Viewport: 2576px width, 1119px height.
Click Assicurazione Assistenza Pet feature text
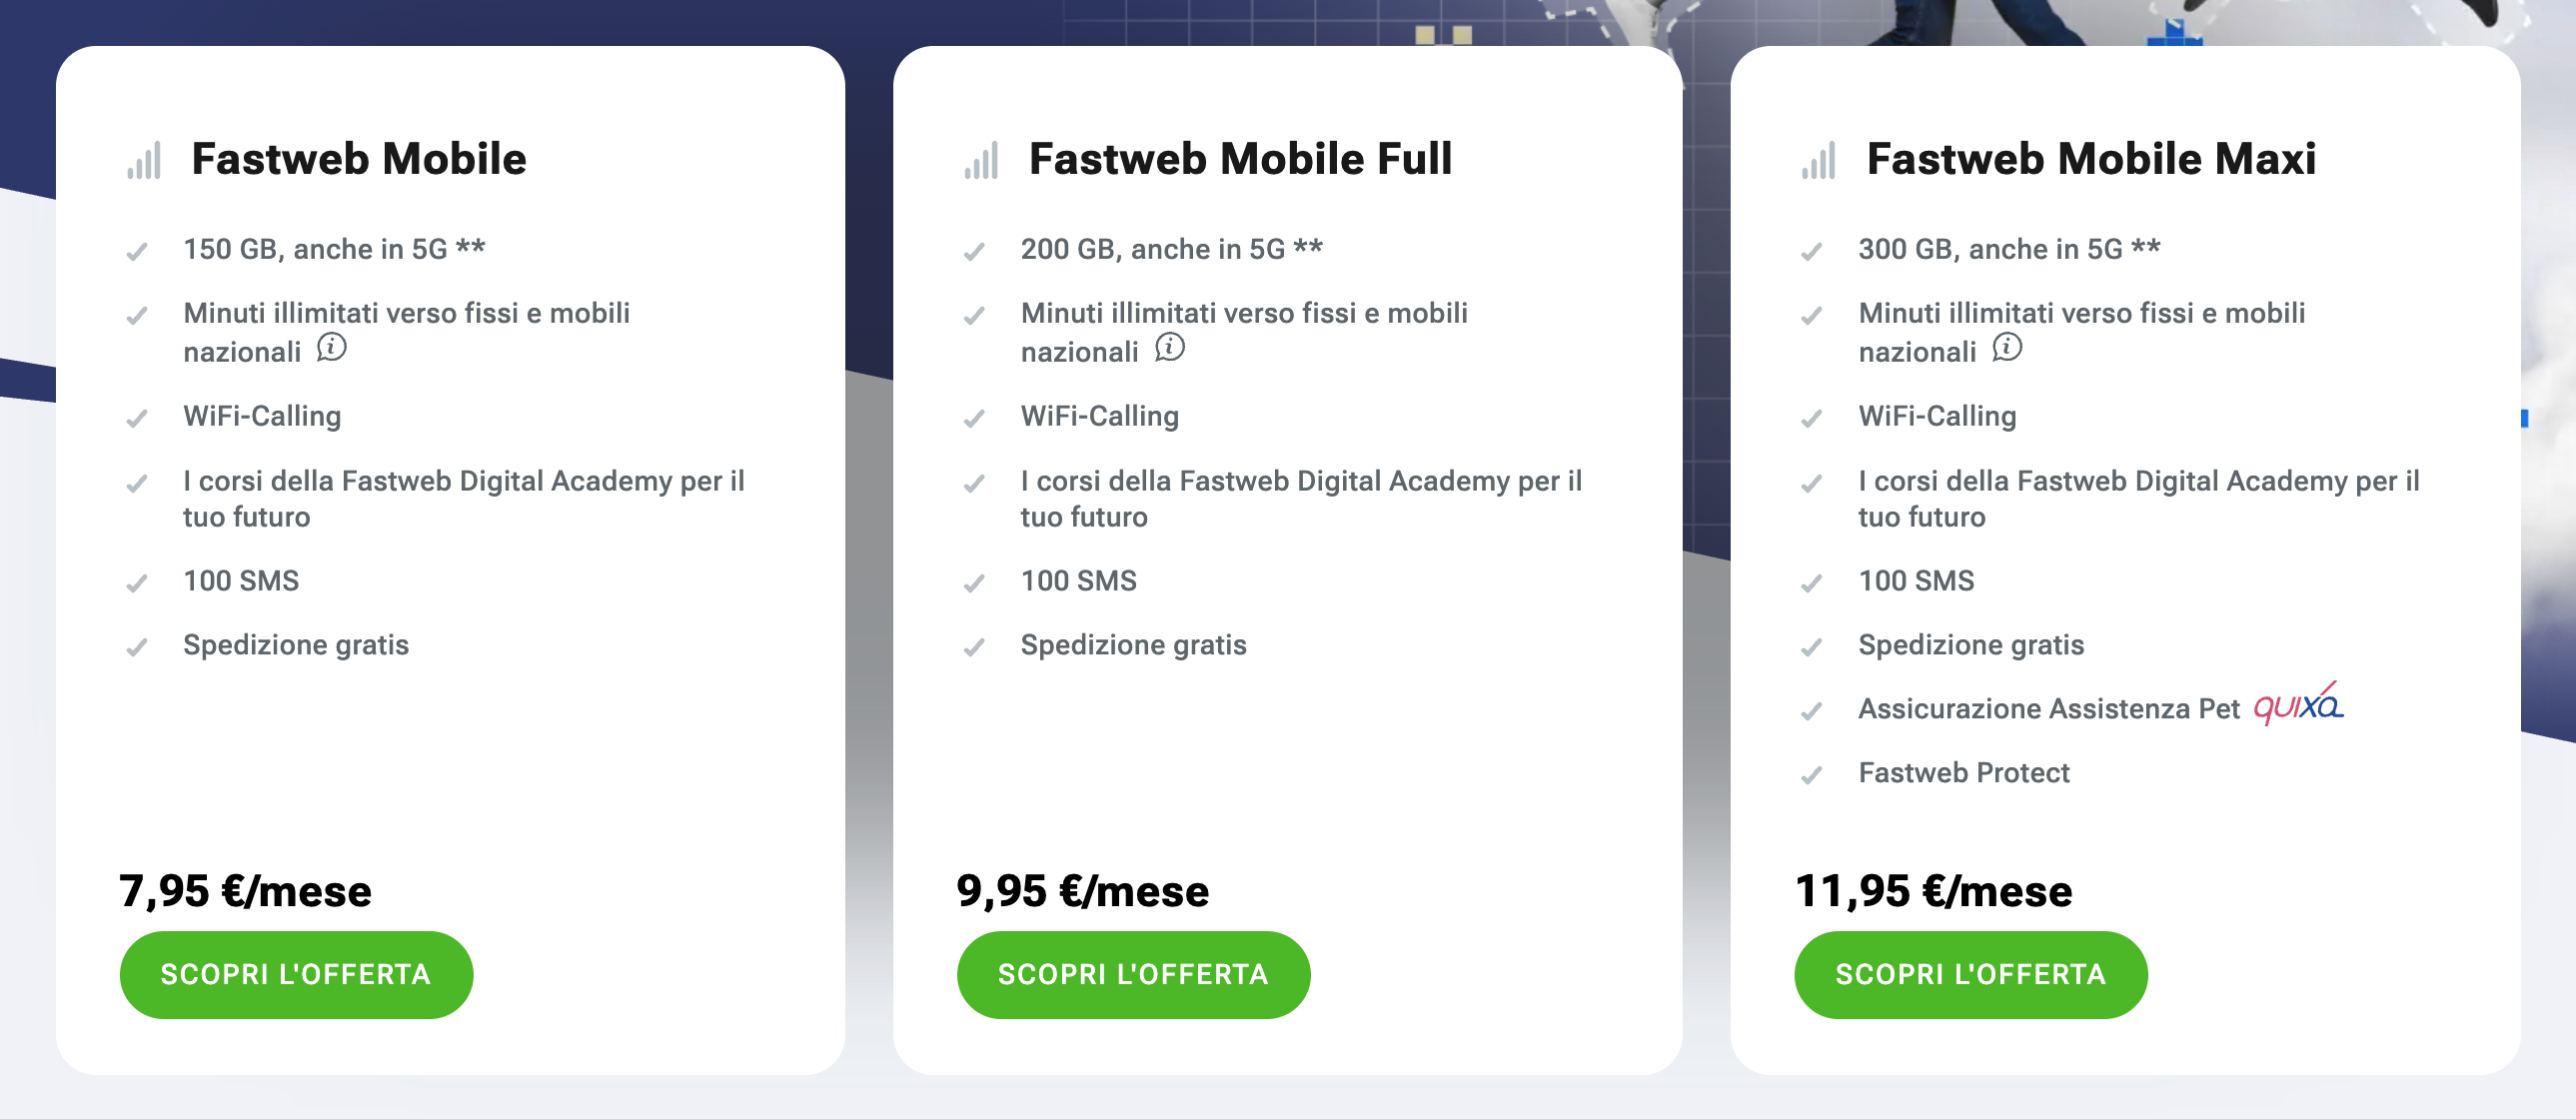pos(2048,709)
